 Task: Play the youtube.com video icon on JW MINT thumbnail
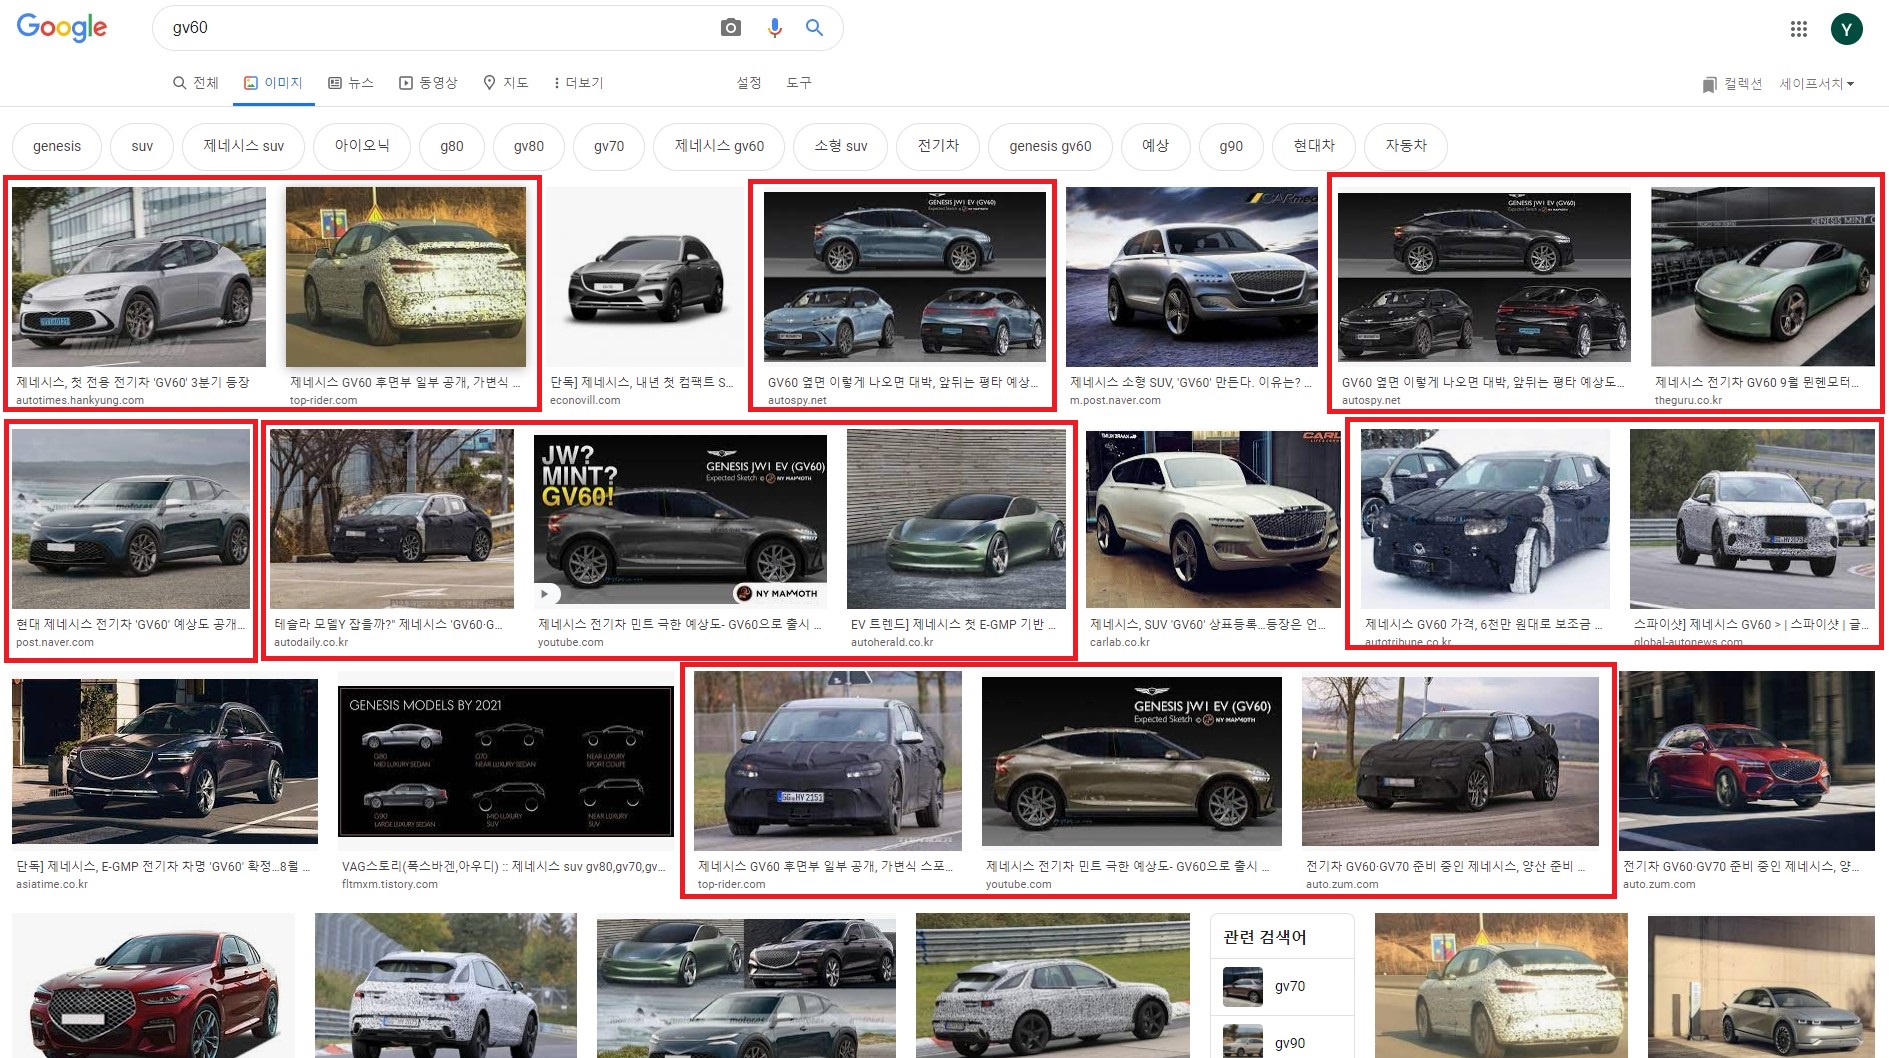[x=545, y=594]
